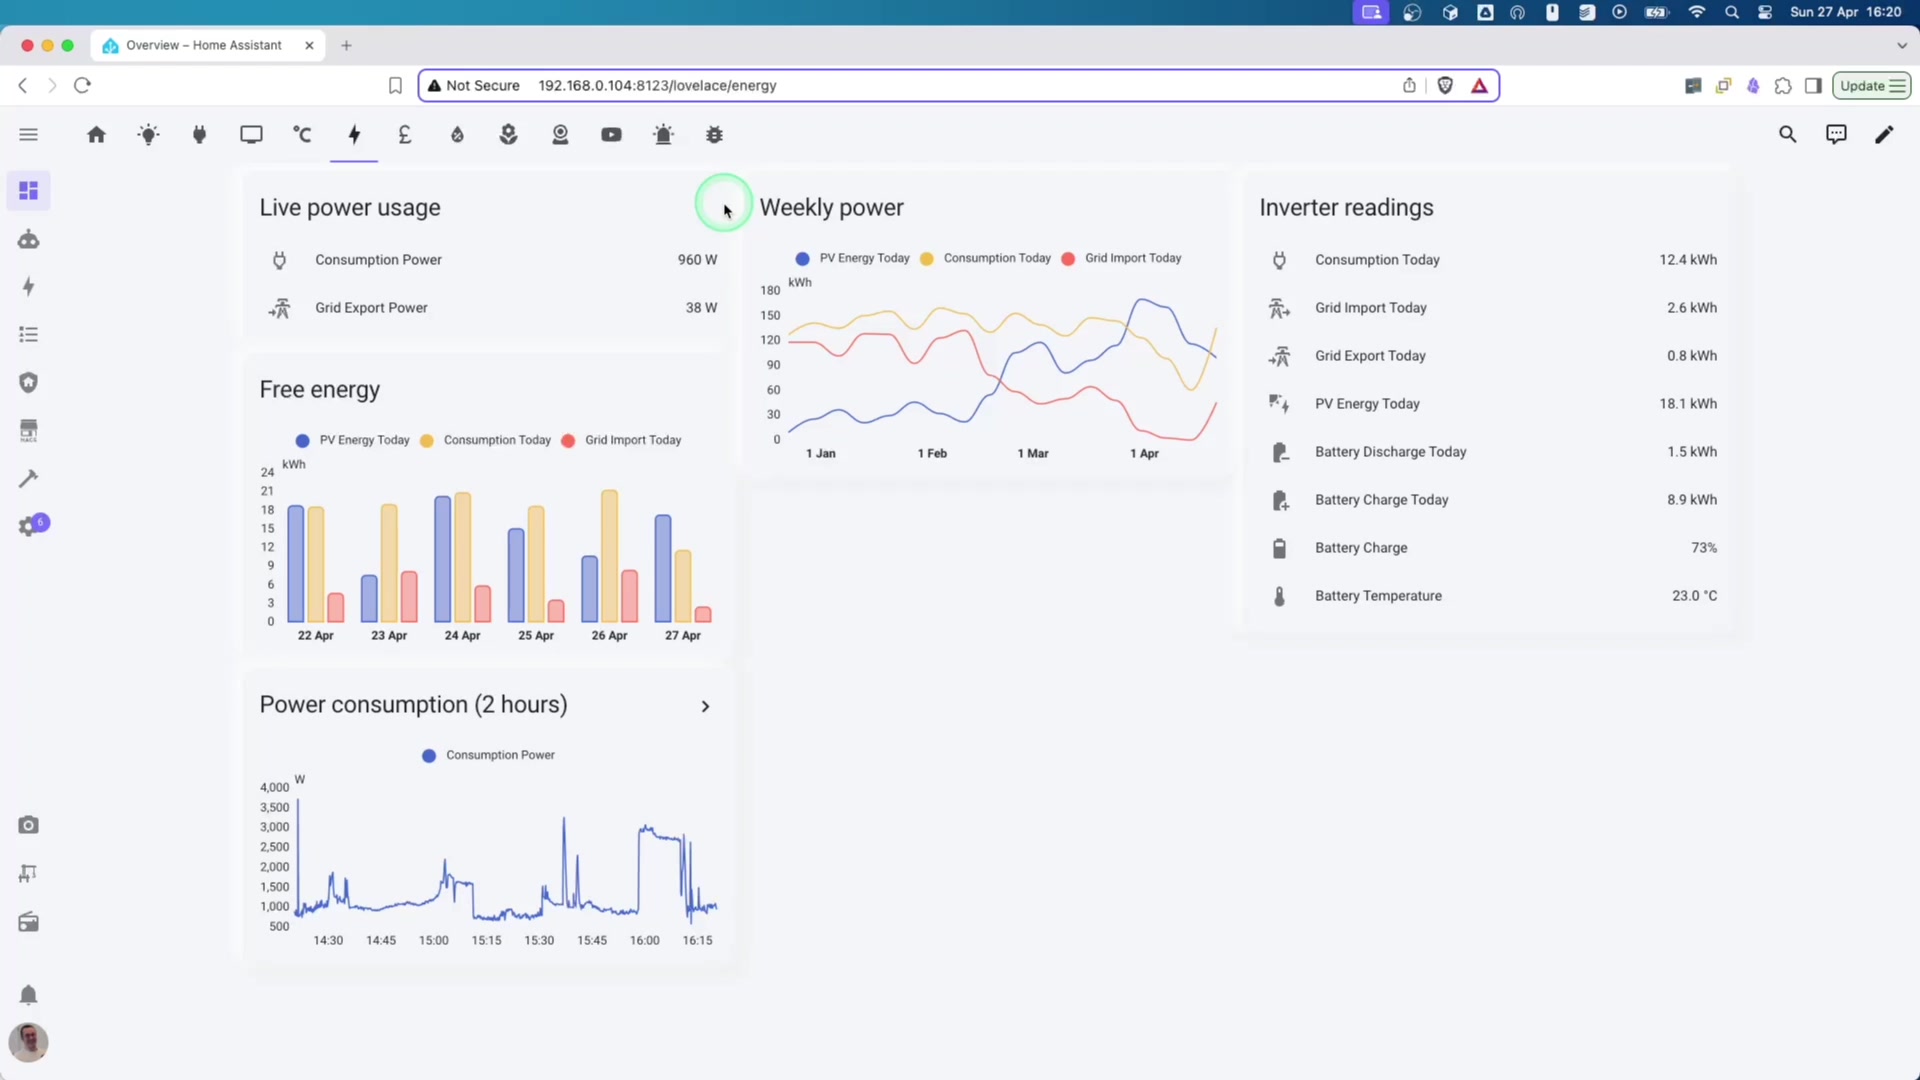Open the browser tab list dropdown arrow
Screen dimensions: 1920x1080
point(1901,45)
